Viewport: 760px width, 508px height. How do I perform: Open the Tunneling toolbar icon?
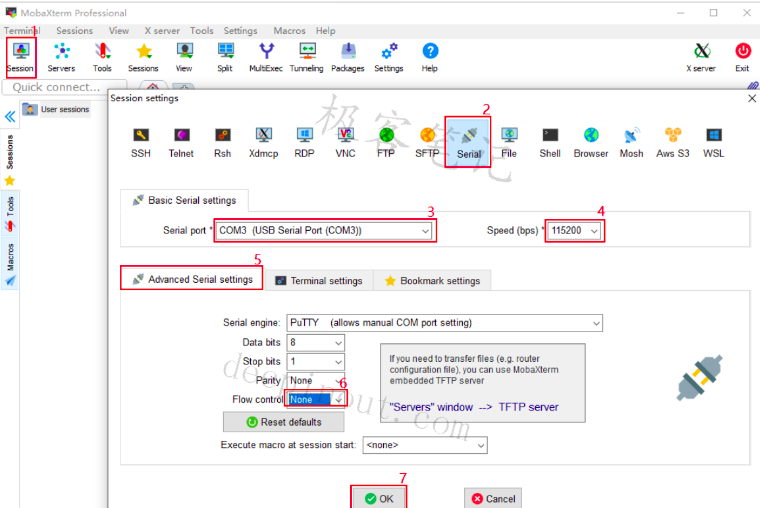(x=307, y=57)
